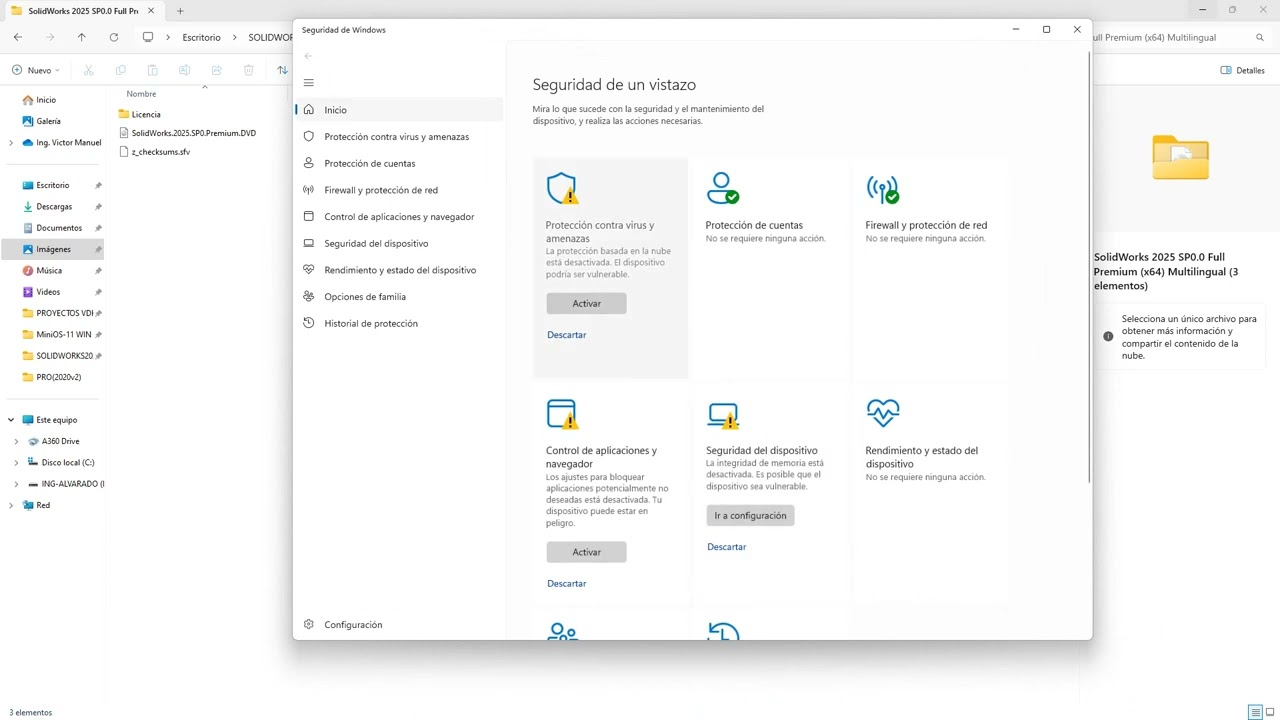Image resolution: width=1280 pixels, height=720 pixels.
Task: Expand the Ing. Victor Manuel OneDrive node
Action: coord(11,143)
